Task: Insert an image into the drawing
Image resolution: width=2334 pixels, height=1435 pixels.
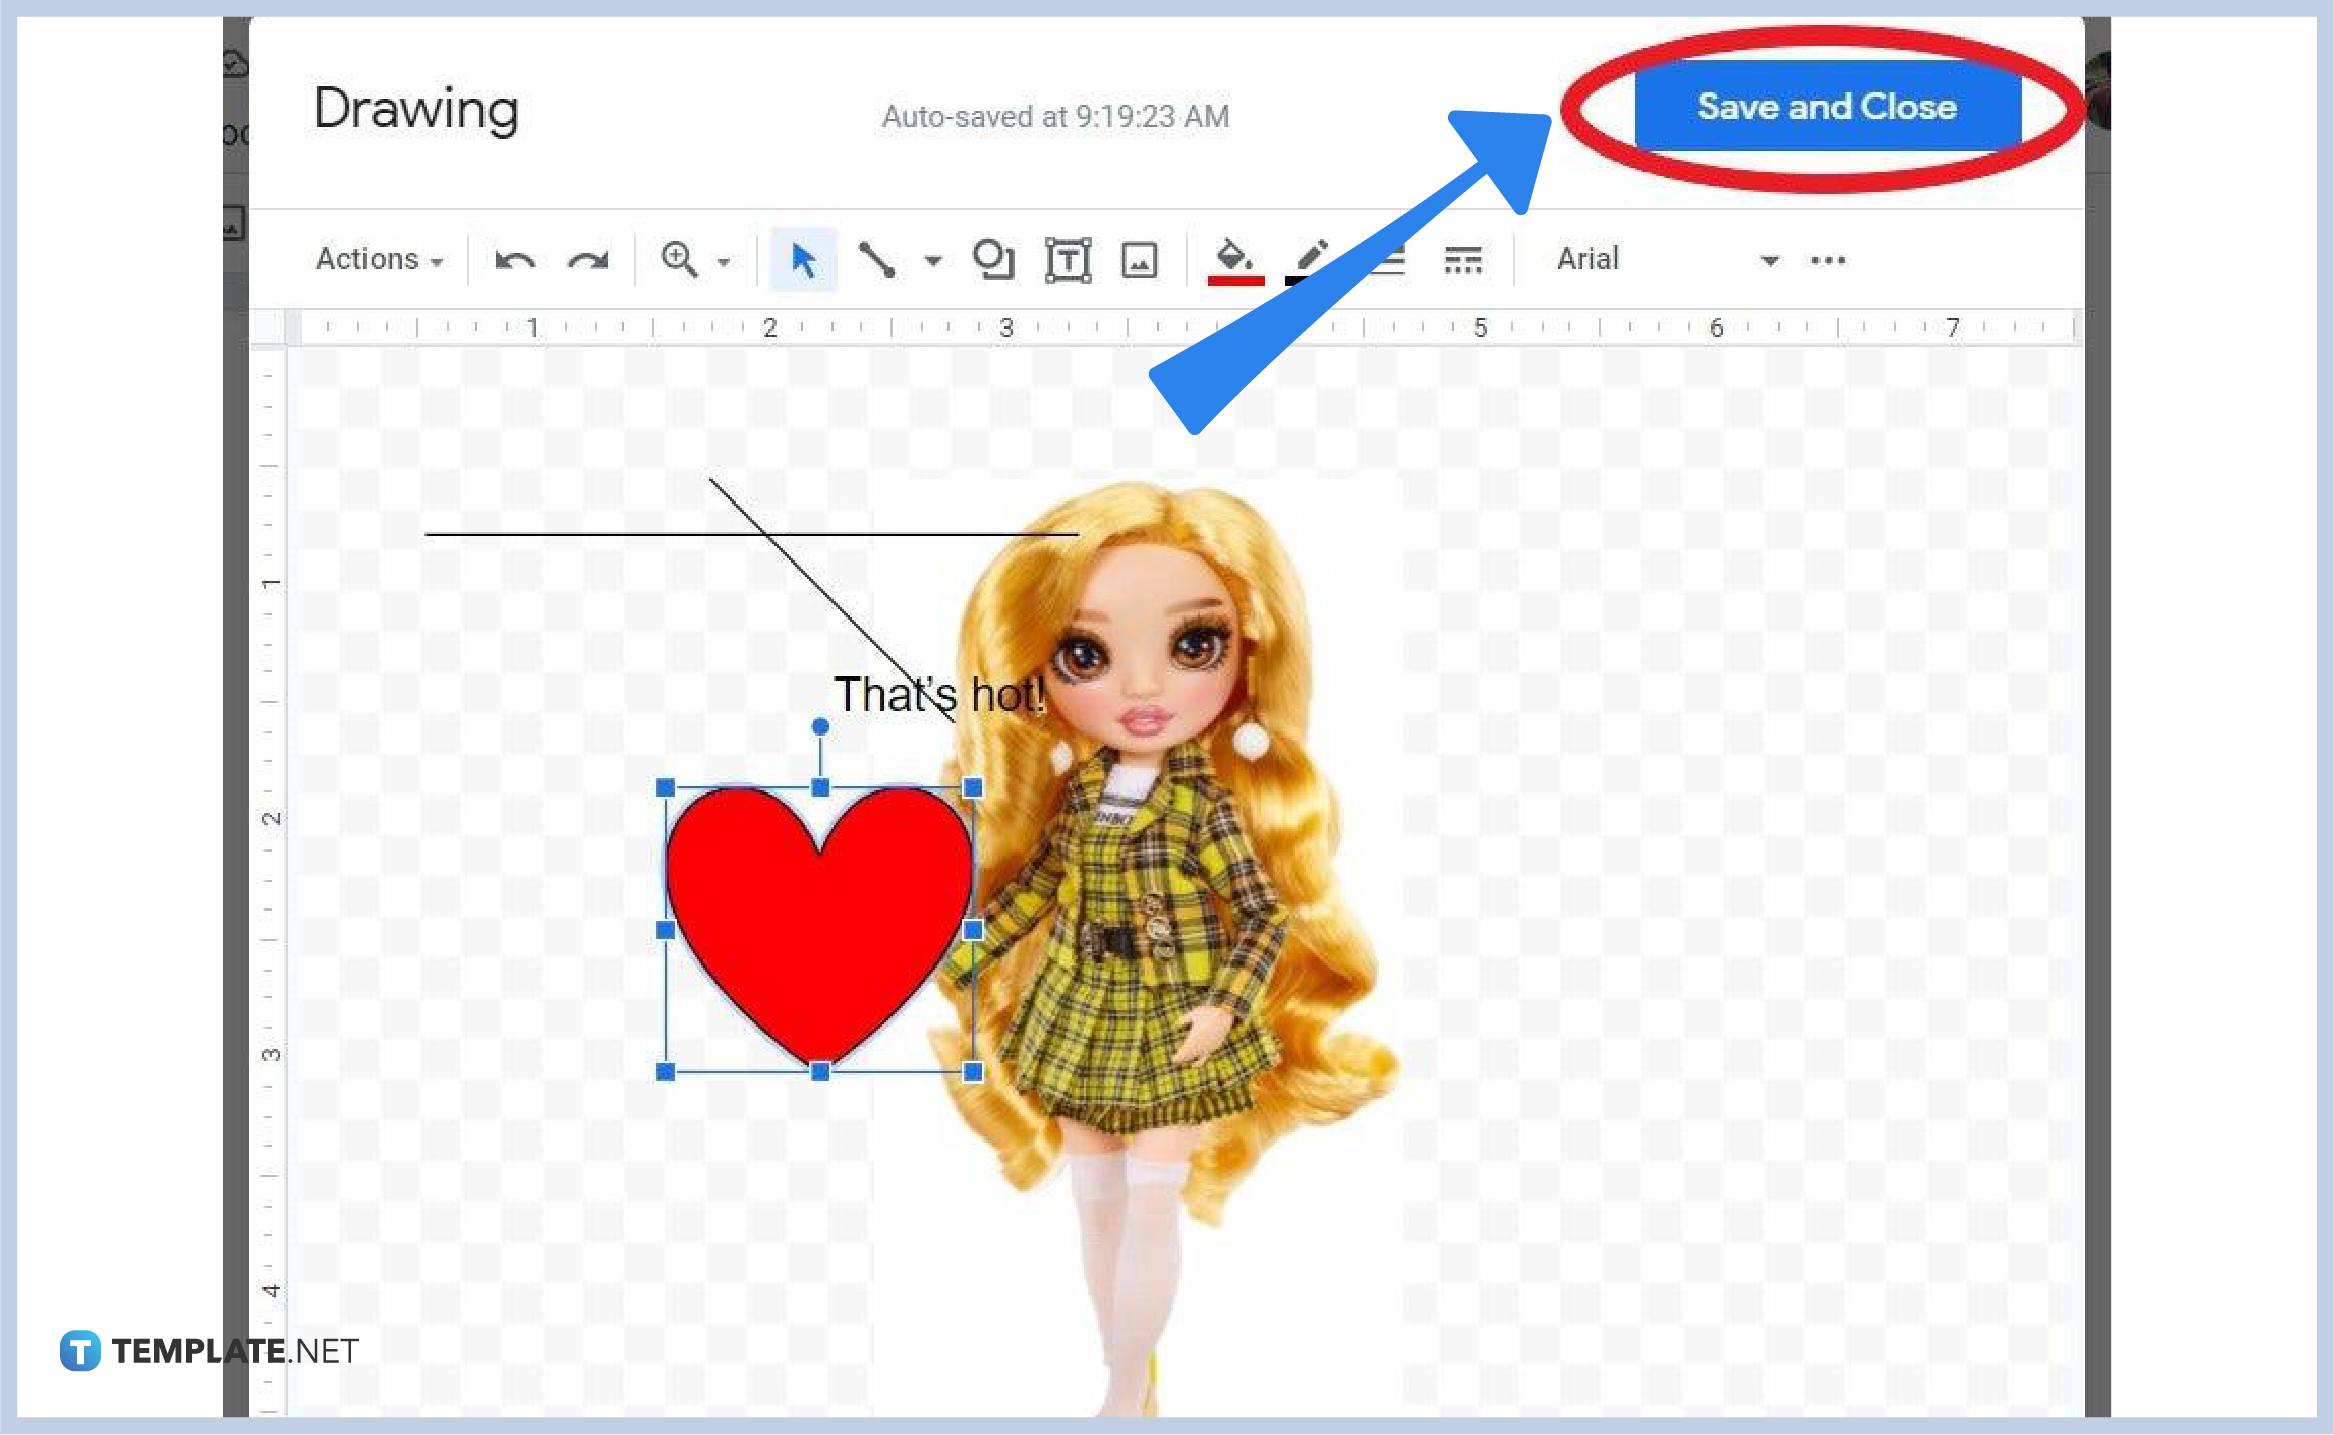Action: click(x=1139, y=259)
